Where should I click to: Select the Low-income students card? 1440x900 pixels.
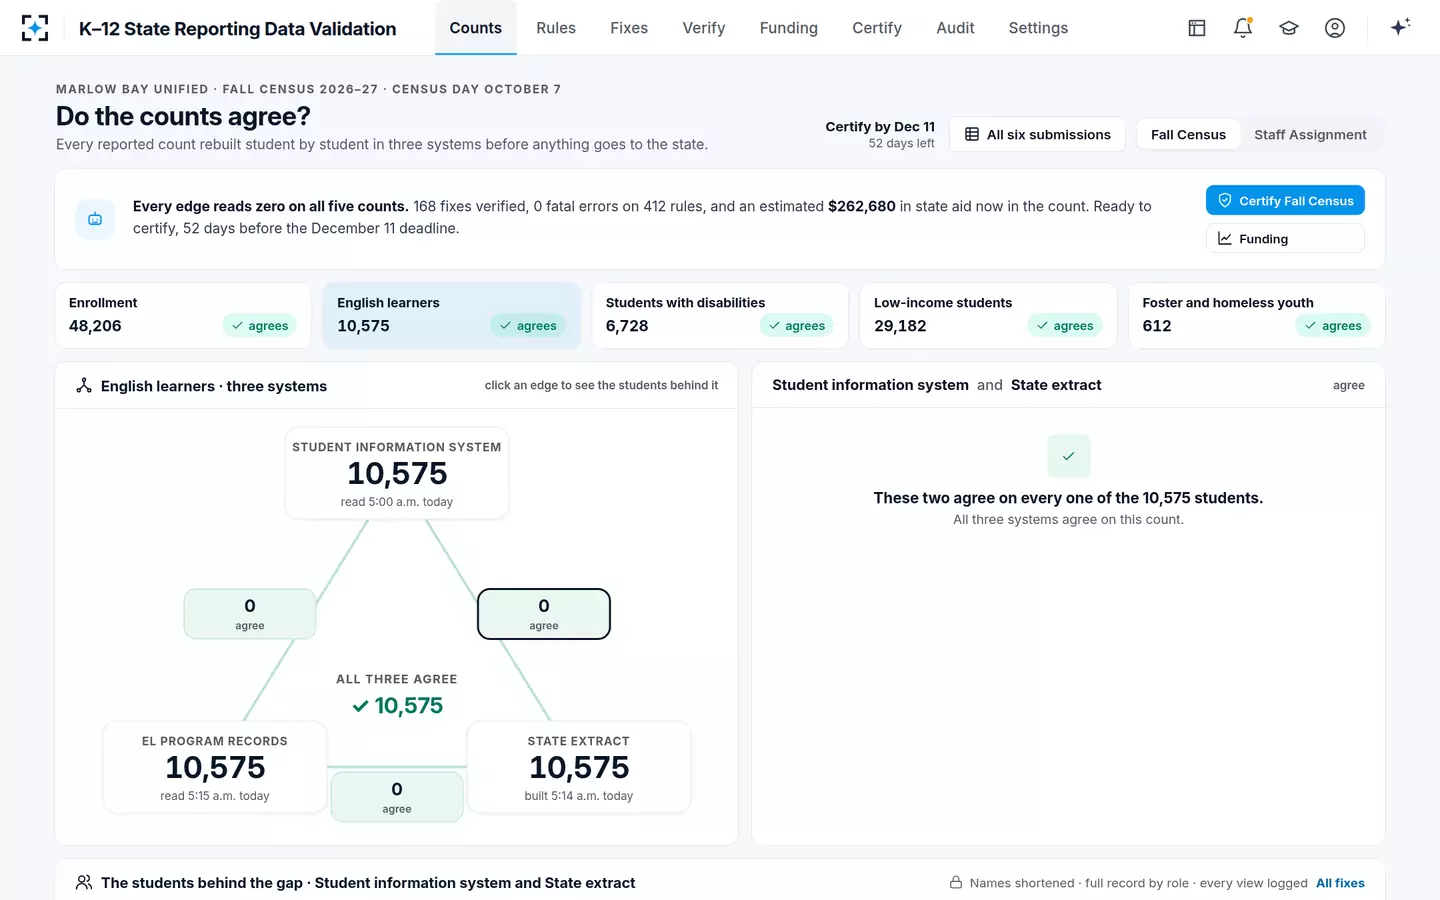coord(988,315)
